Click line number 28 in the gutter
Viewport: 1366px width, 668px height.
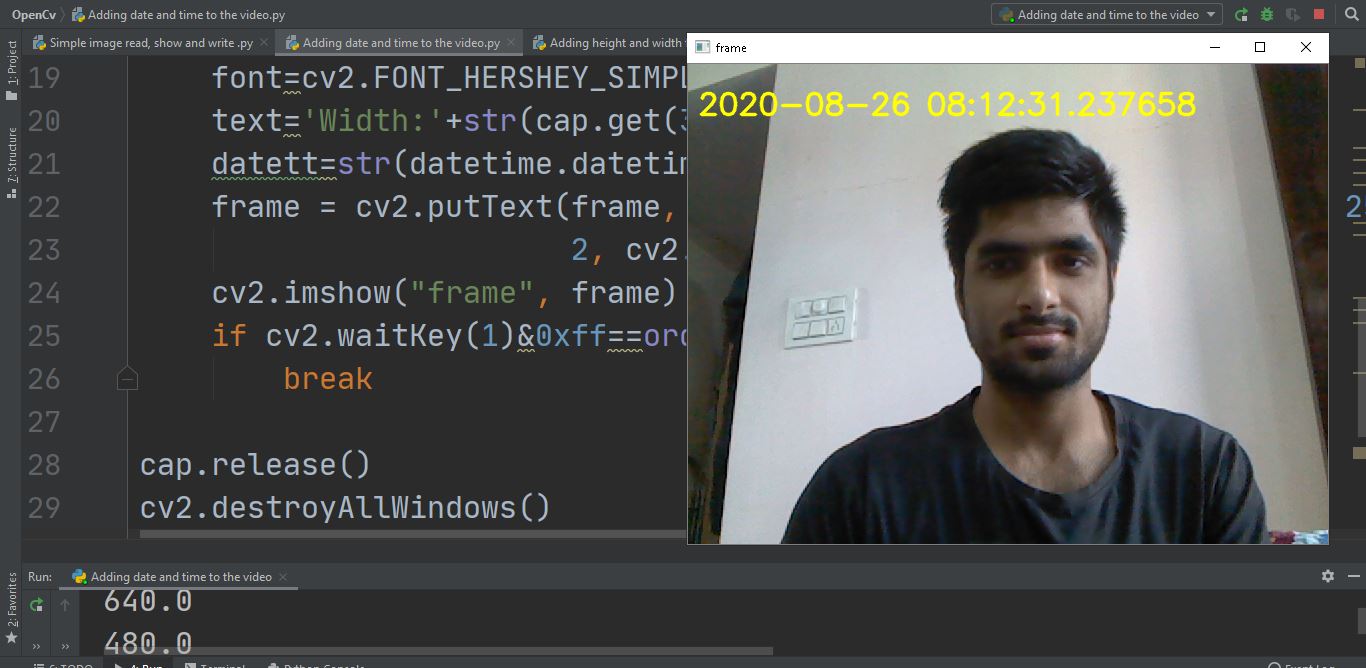coord(44,465)
